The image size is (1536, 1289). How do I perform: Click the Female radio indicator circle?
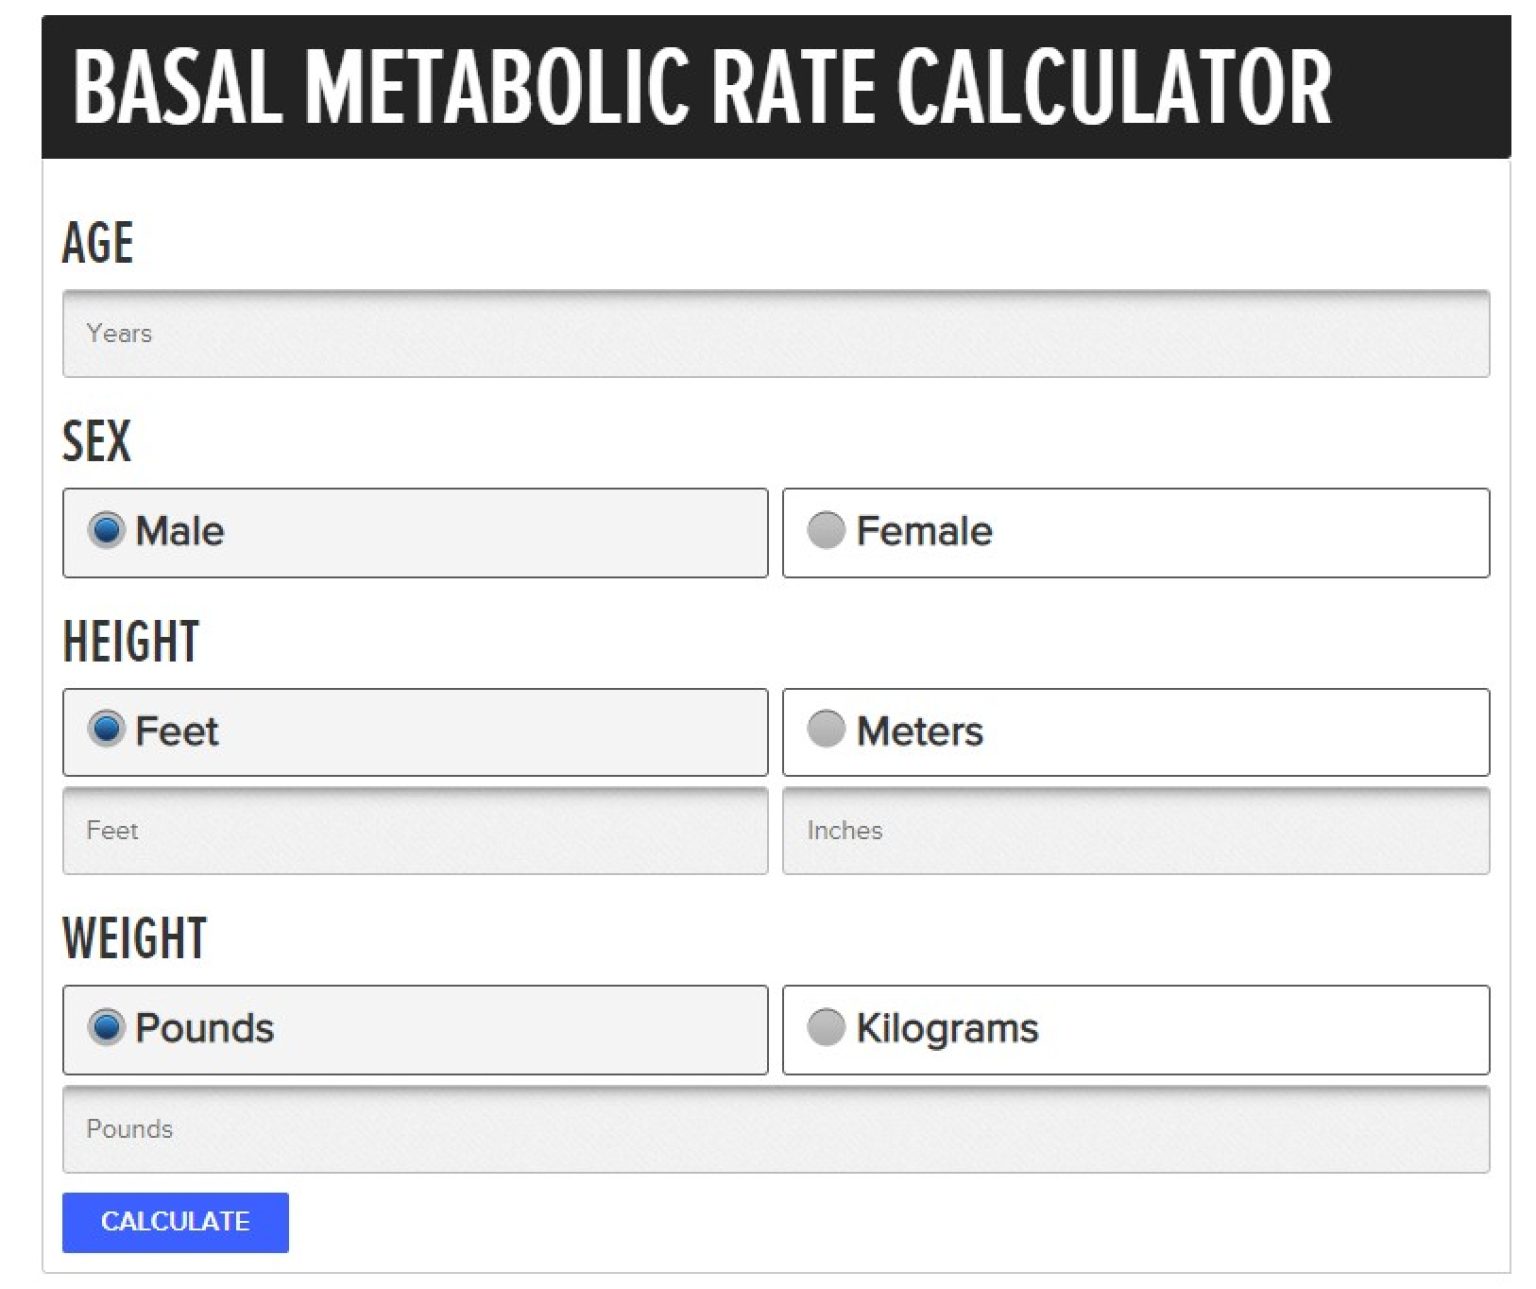[829, 532]
